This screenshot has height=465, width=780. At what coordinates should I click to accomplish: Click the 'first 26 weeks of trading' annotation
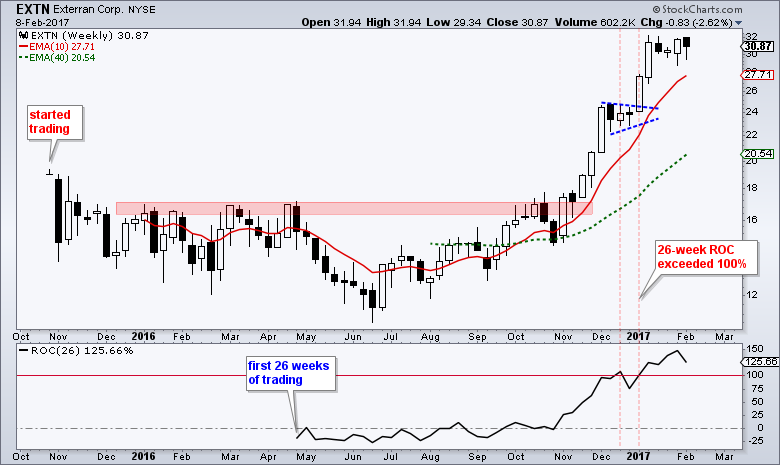click(x=289, y=373)
